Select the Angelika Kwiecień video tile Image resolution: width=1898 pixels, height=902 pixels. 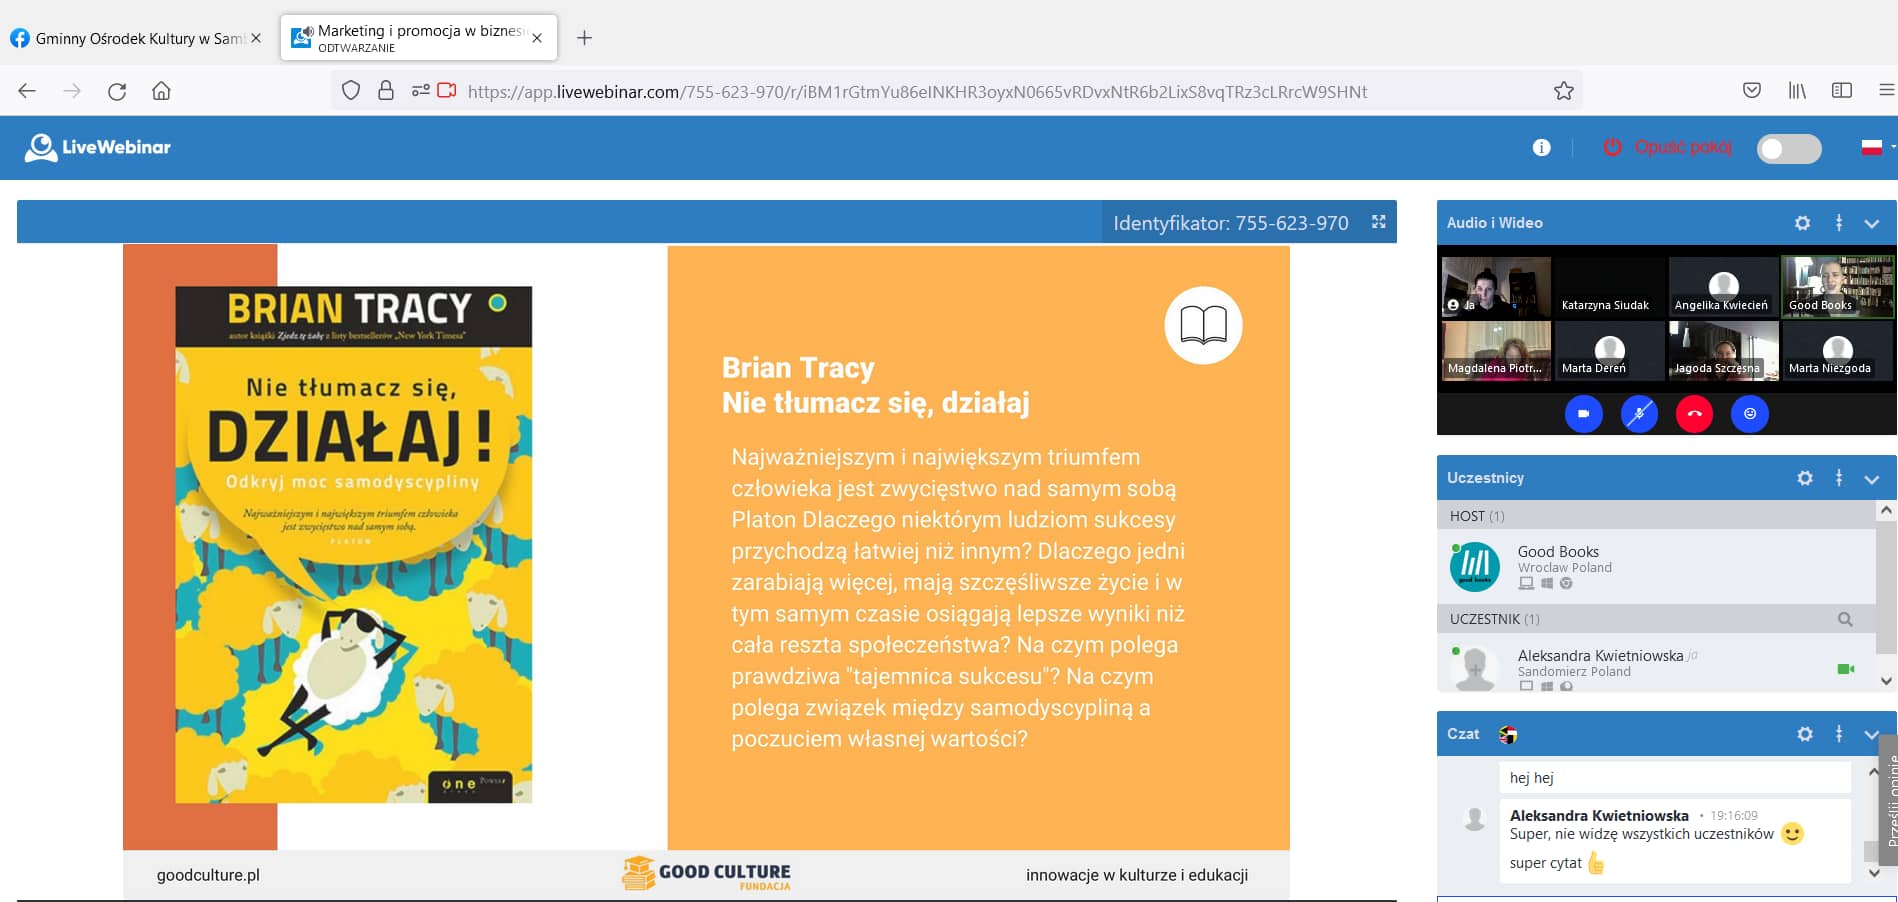point(1723,287)
